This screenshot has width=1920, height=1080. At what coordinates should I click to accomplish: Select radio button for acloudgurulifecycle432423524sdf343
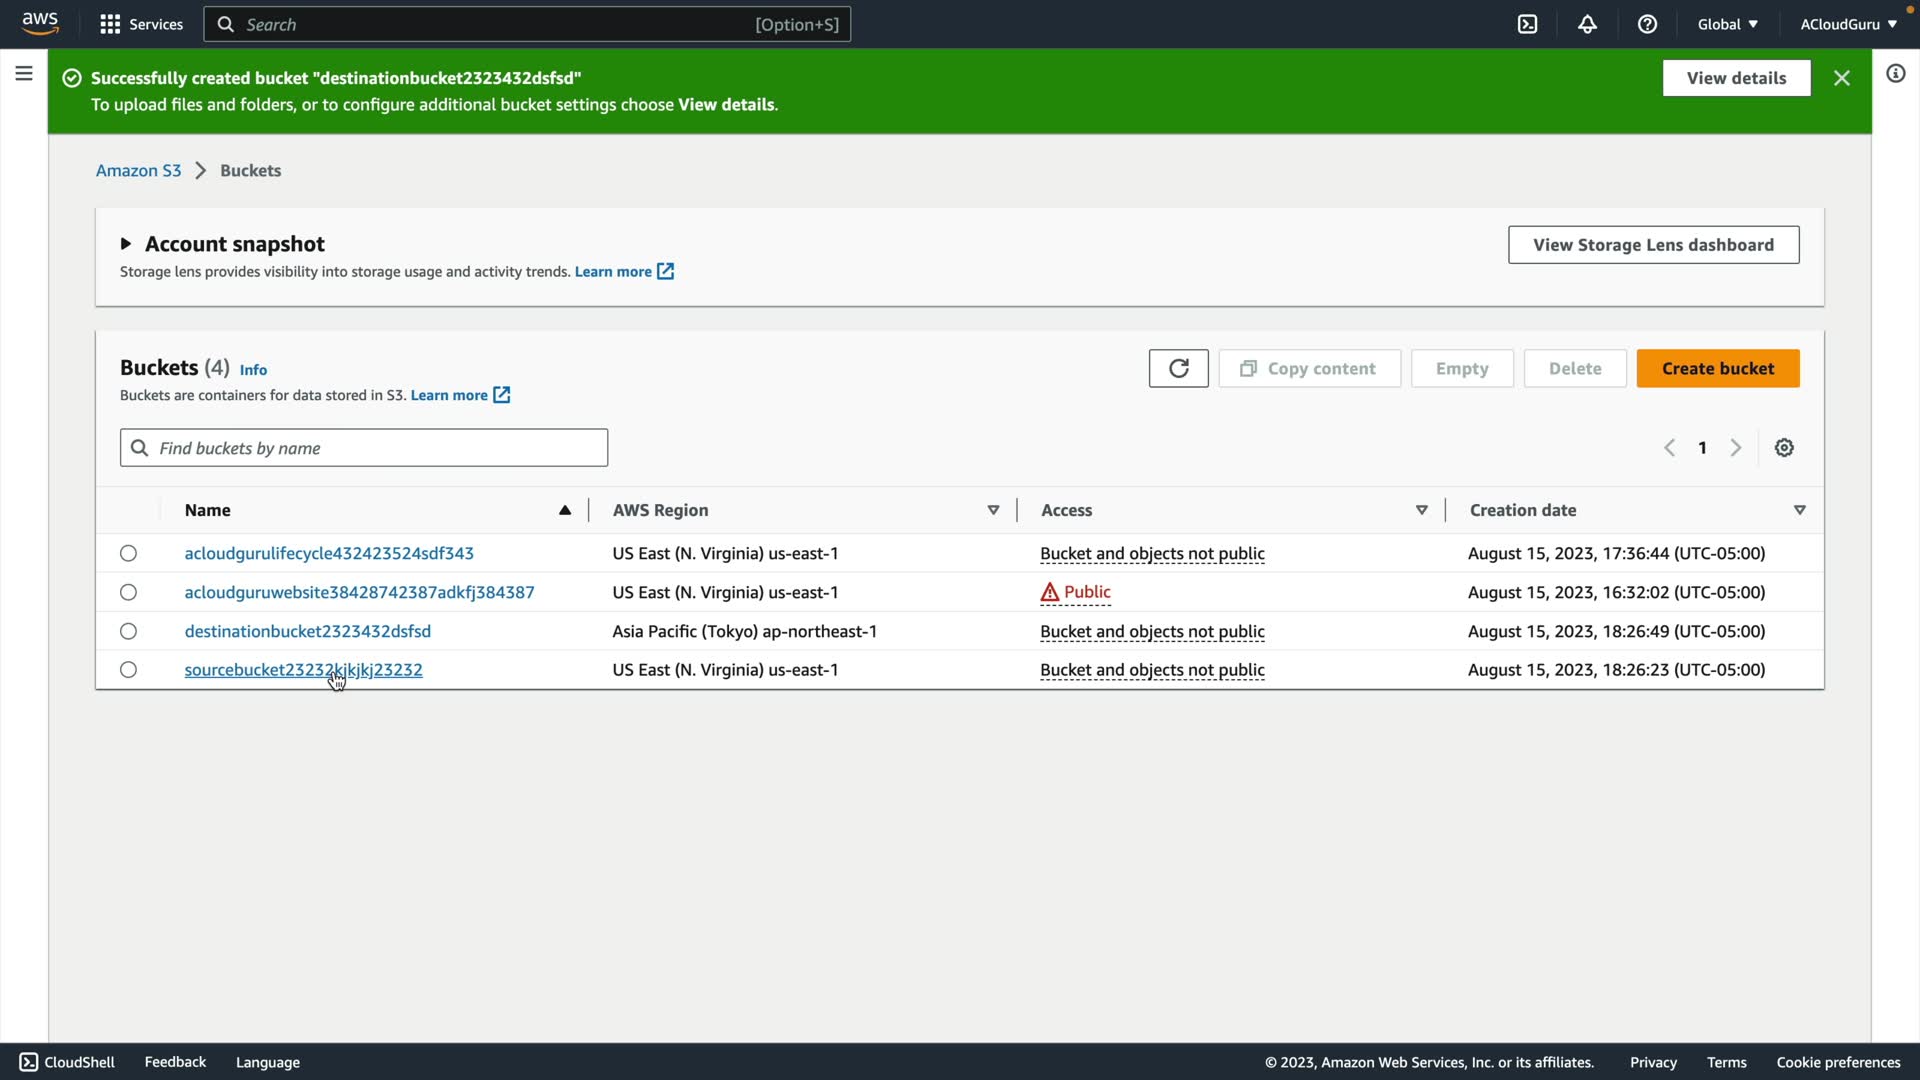click(128, 553)
